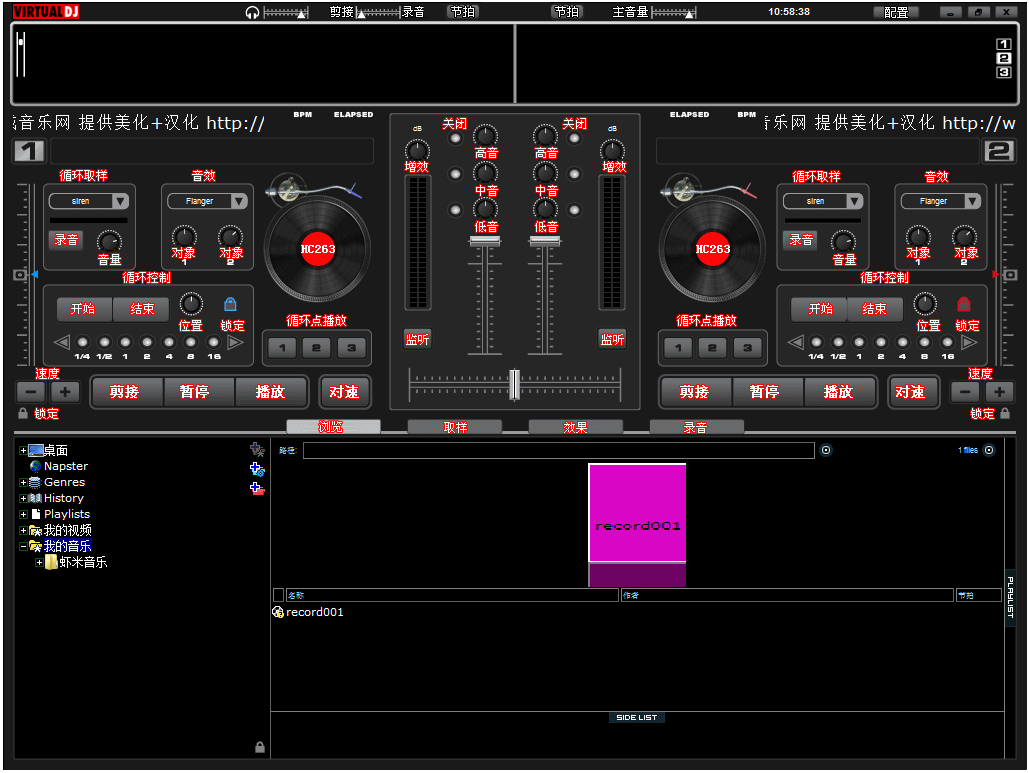Switch to the 浏览 tab
1029x773 pixels.
(x=333, y=427)
